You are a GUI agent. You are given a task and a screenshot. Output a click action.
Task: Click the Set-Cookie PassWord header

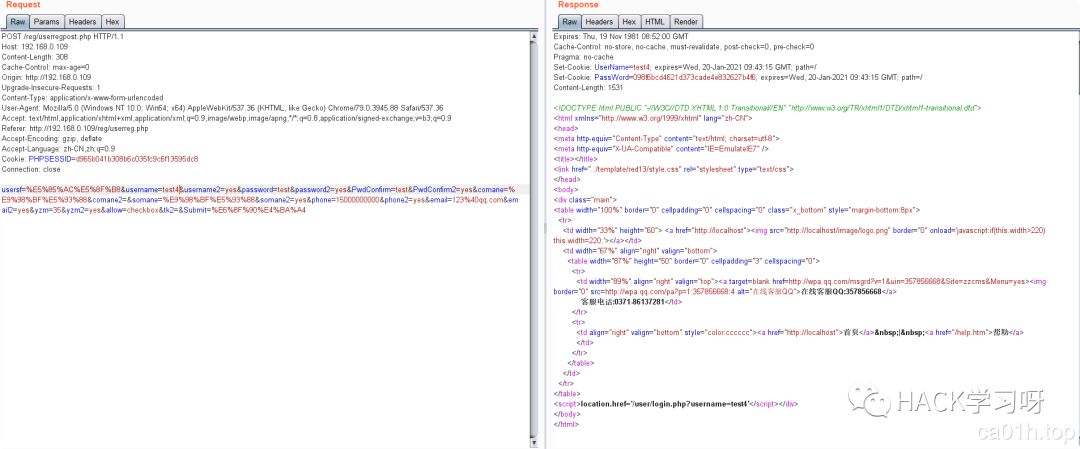[738, 77]
